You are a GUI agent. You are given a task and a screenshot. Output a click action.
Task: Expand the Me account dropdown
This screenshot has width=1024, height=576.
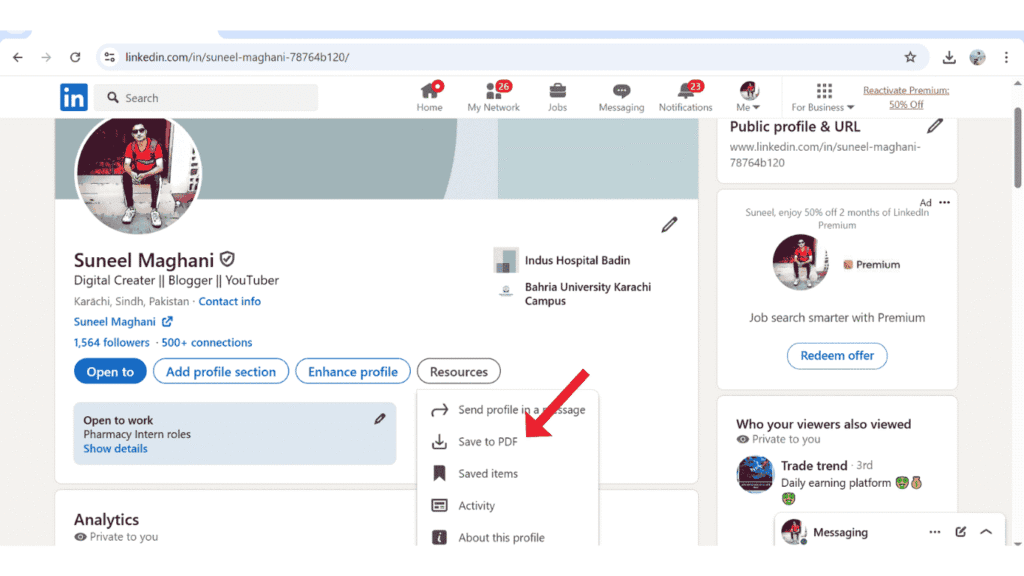tap(749, 97)
